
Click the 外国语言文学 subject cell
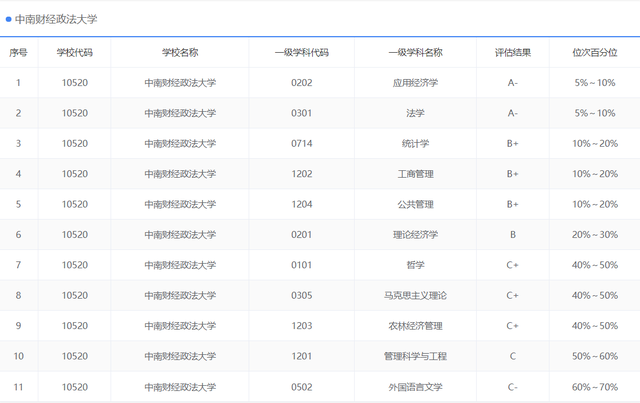pos(416,387)
